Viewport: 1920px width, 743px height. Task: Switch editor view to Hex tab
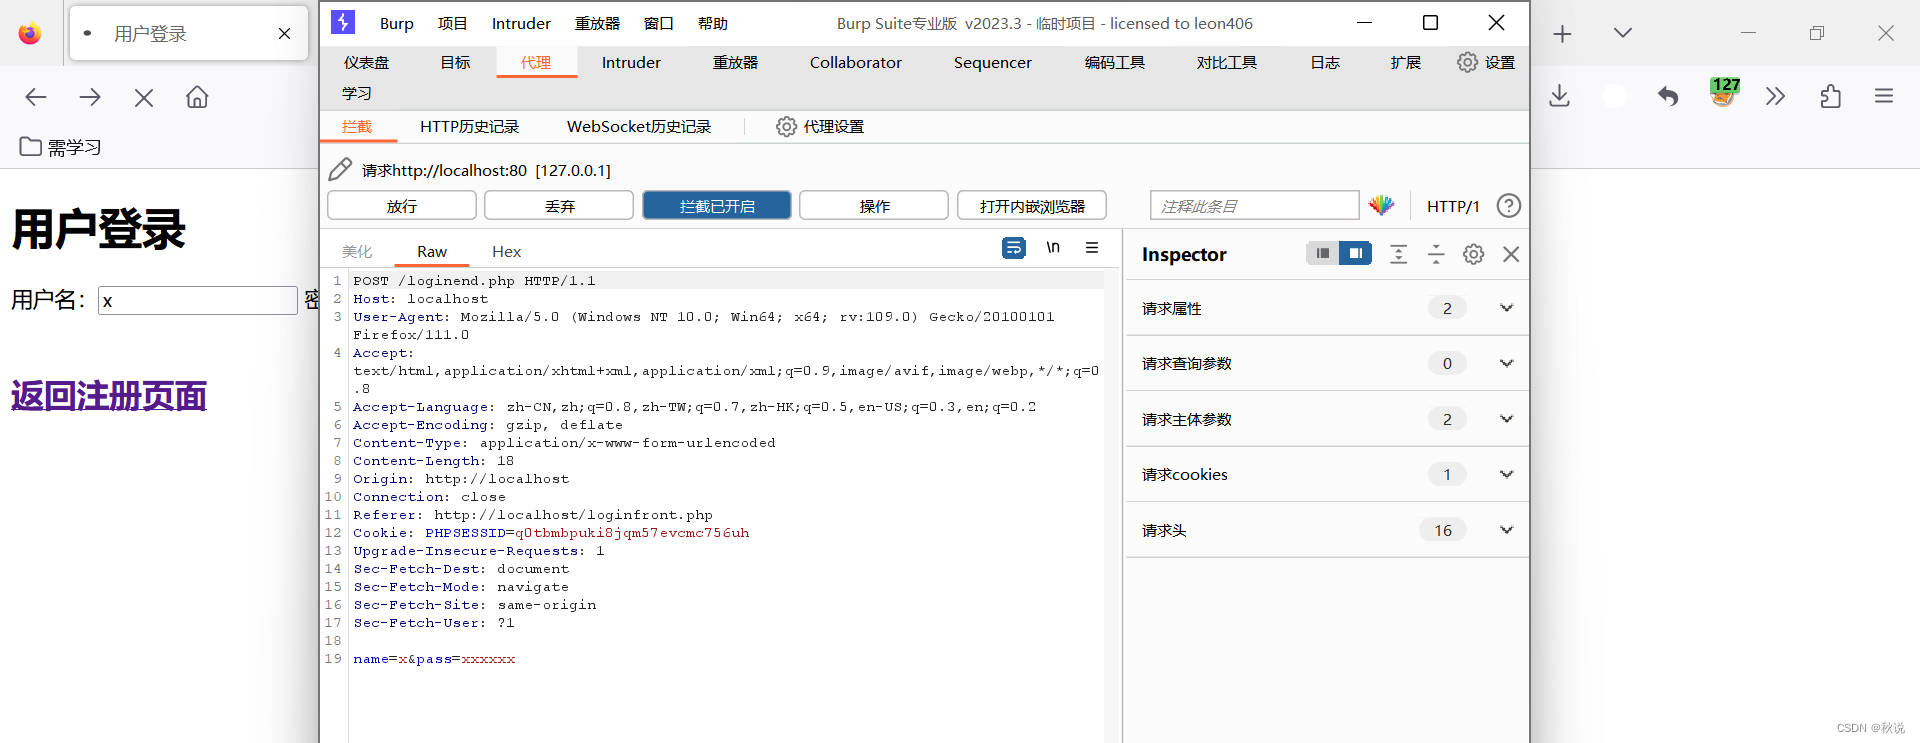point(507,251)
